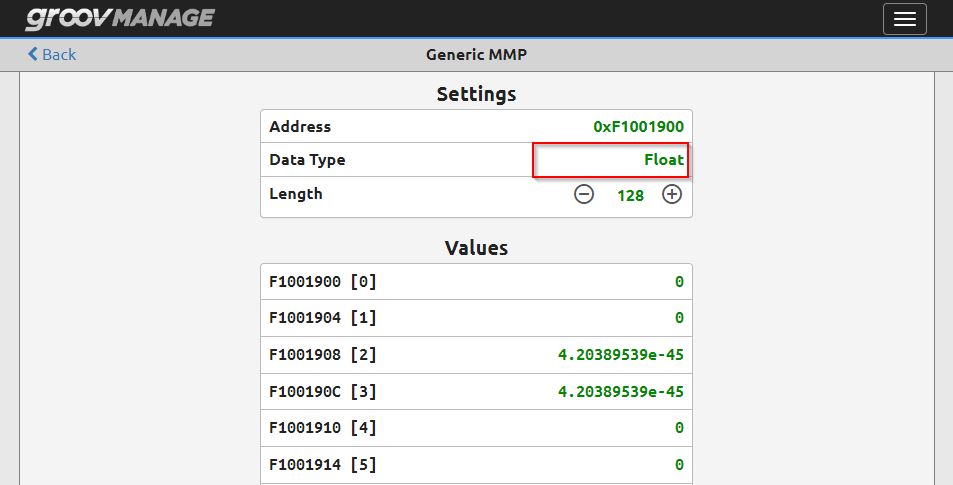Click the Back chevron arrow

coord(33,54)
